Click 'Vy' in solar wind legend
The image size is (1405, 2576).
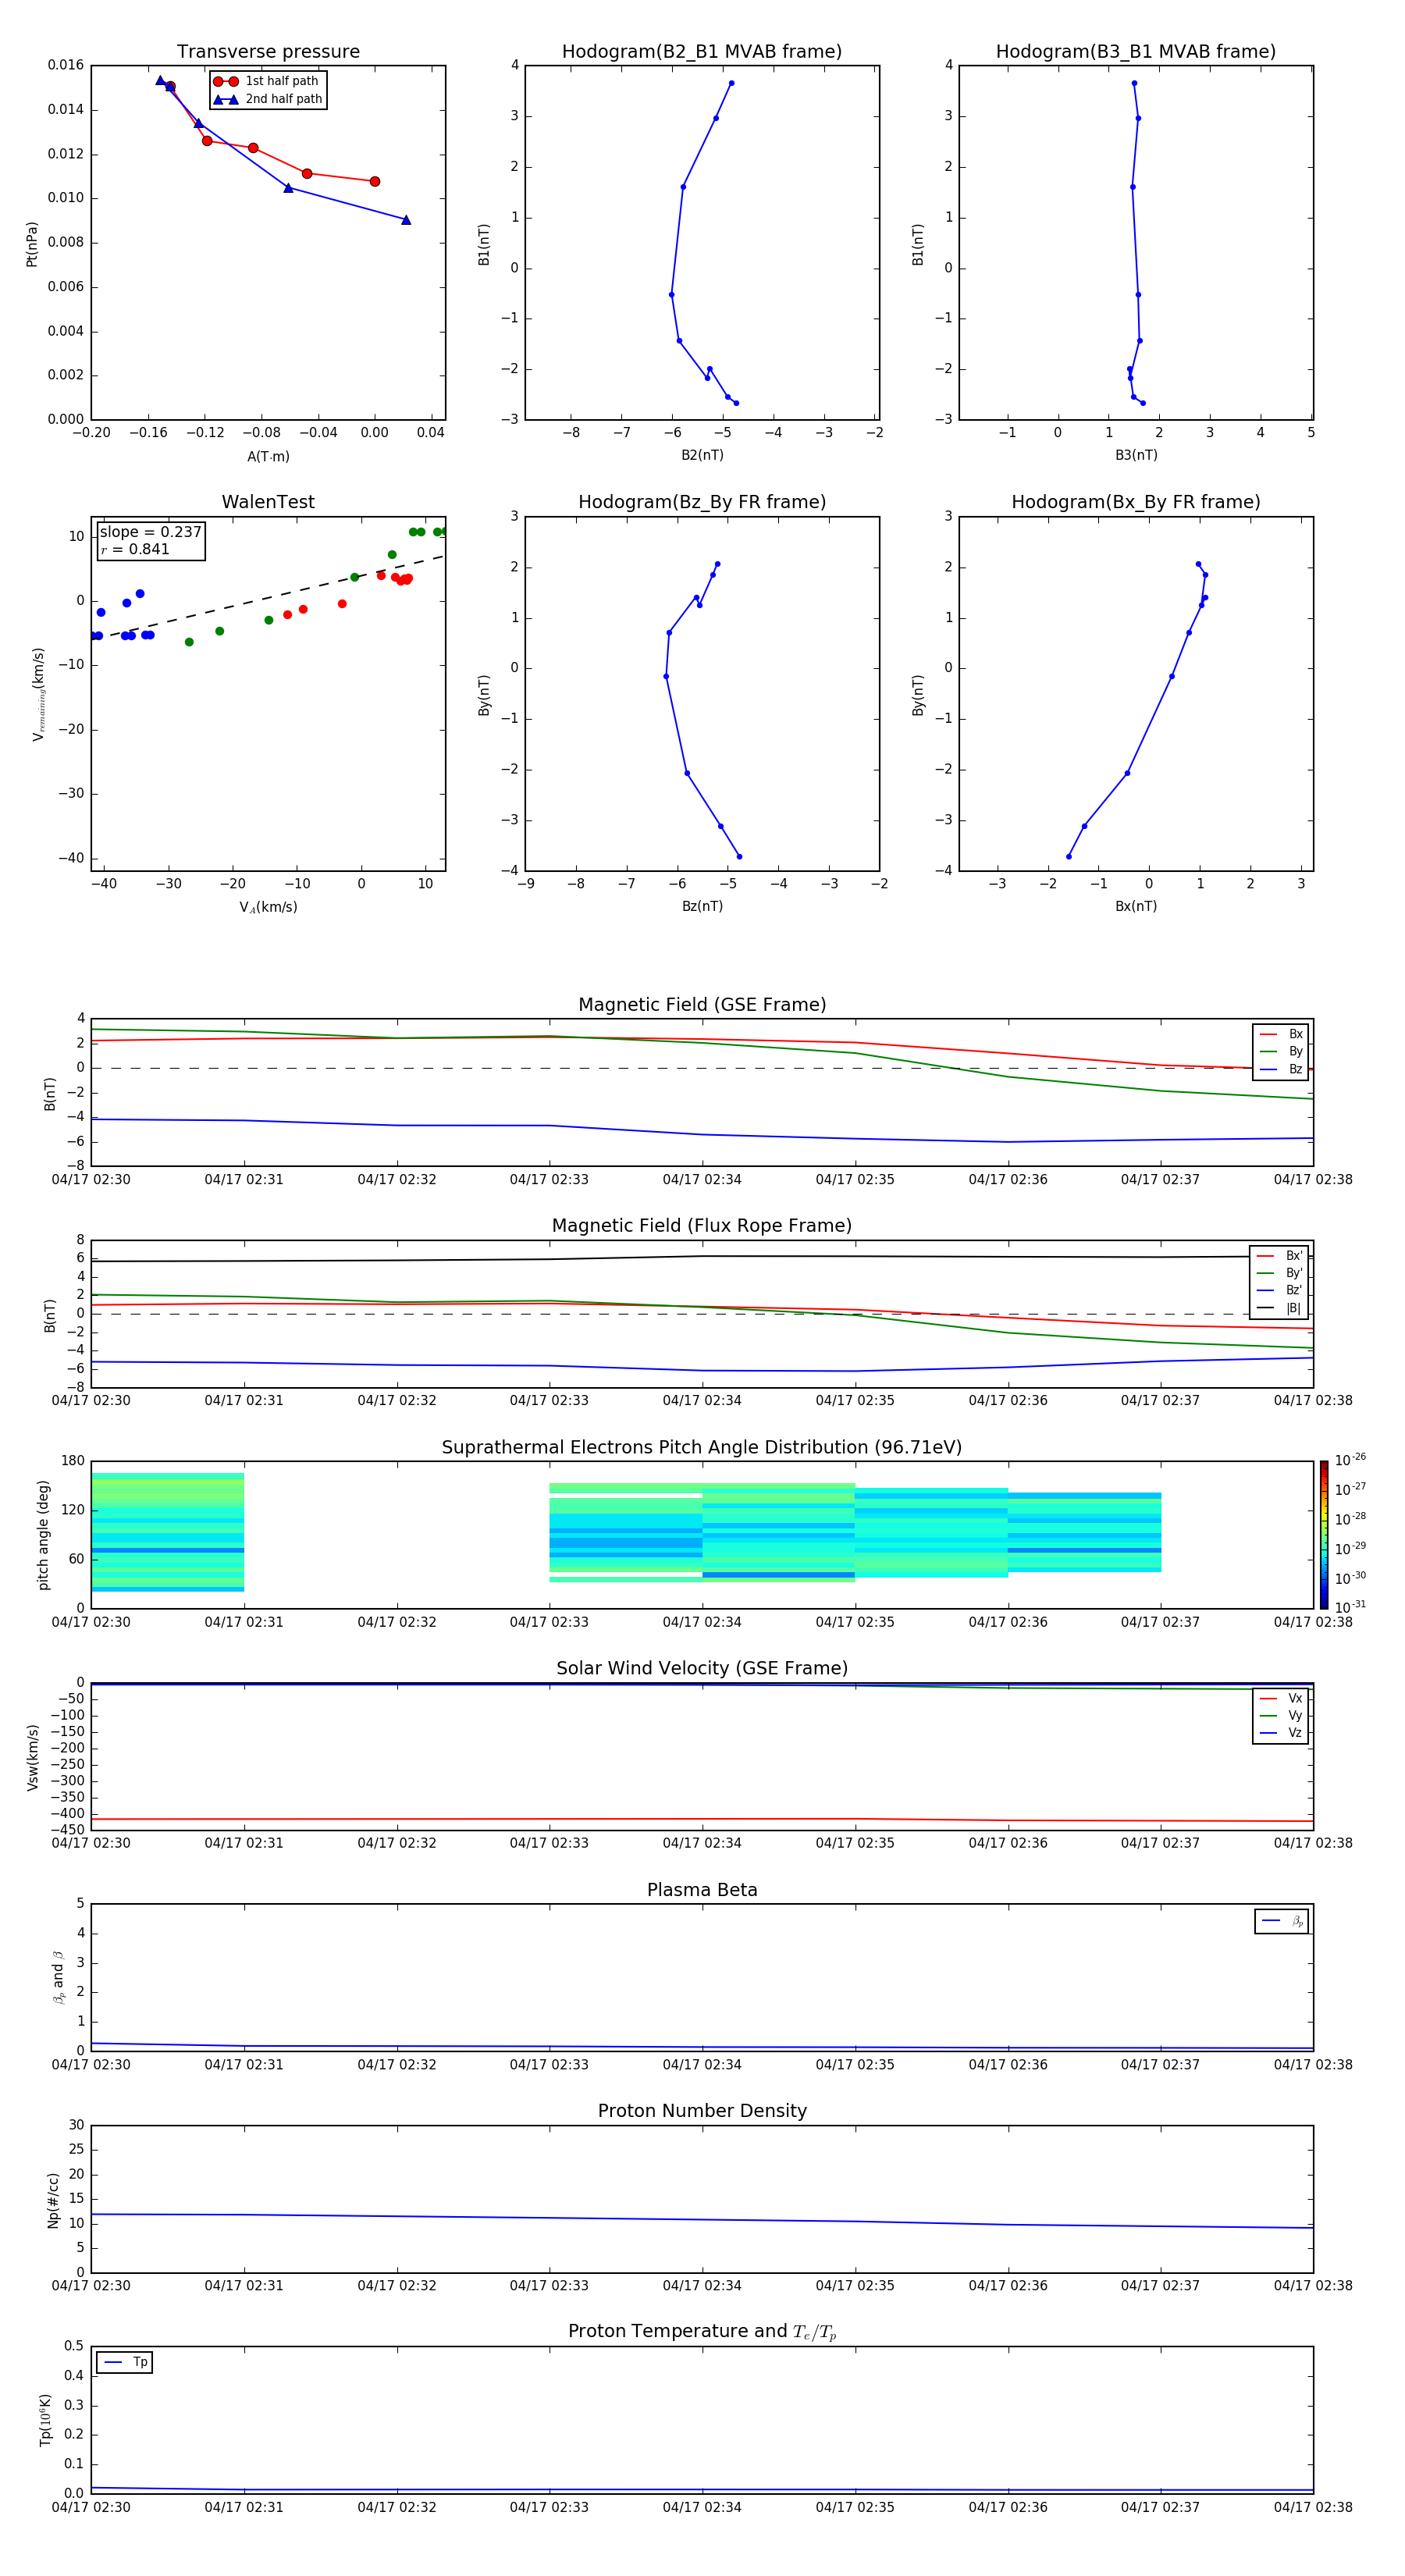point(1282,1716)
